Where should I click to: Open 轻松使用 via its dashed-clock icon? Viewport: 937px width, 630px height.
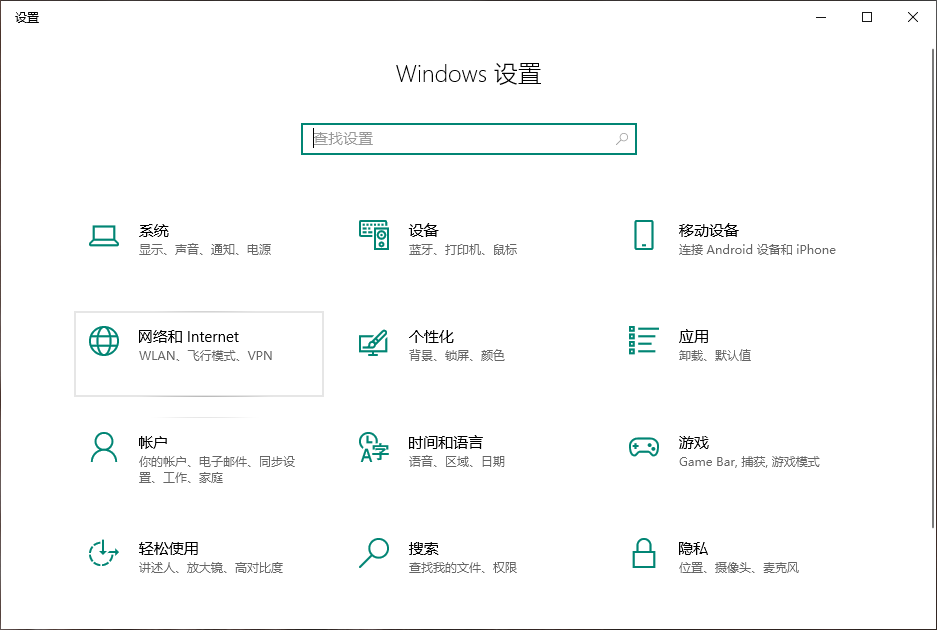coord(104,553)
